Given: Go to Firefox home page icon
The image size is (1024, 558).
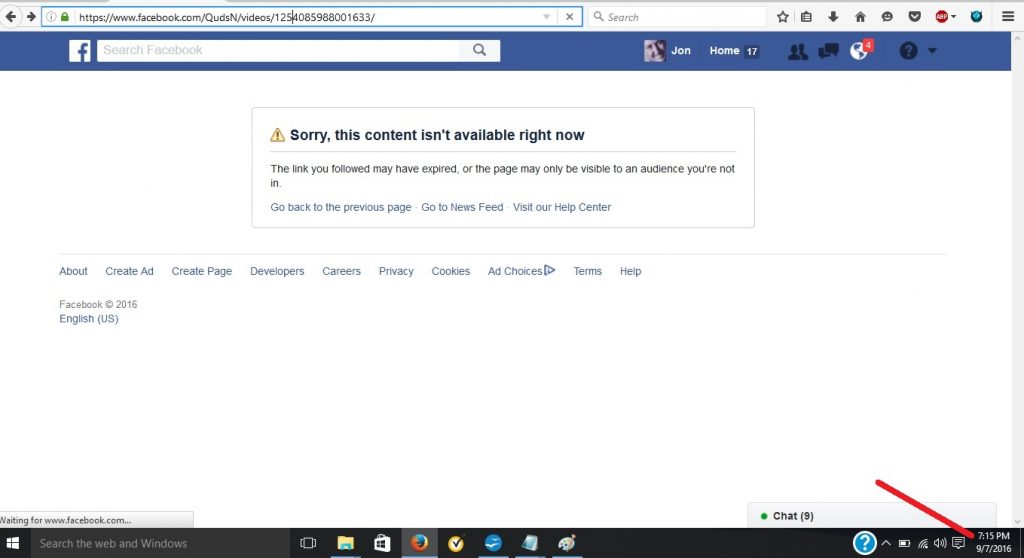Looking at the screenshot, I should point(860,17).
